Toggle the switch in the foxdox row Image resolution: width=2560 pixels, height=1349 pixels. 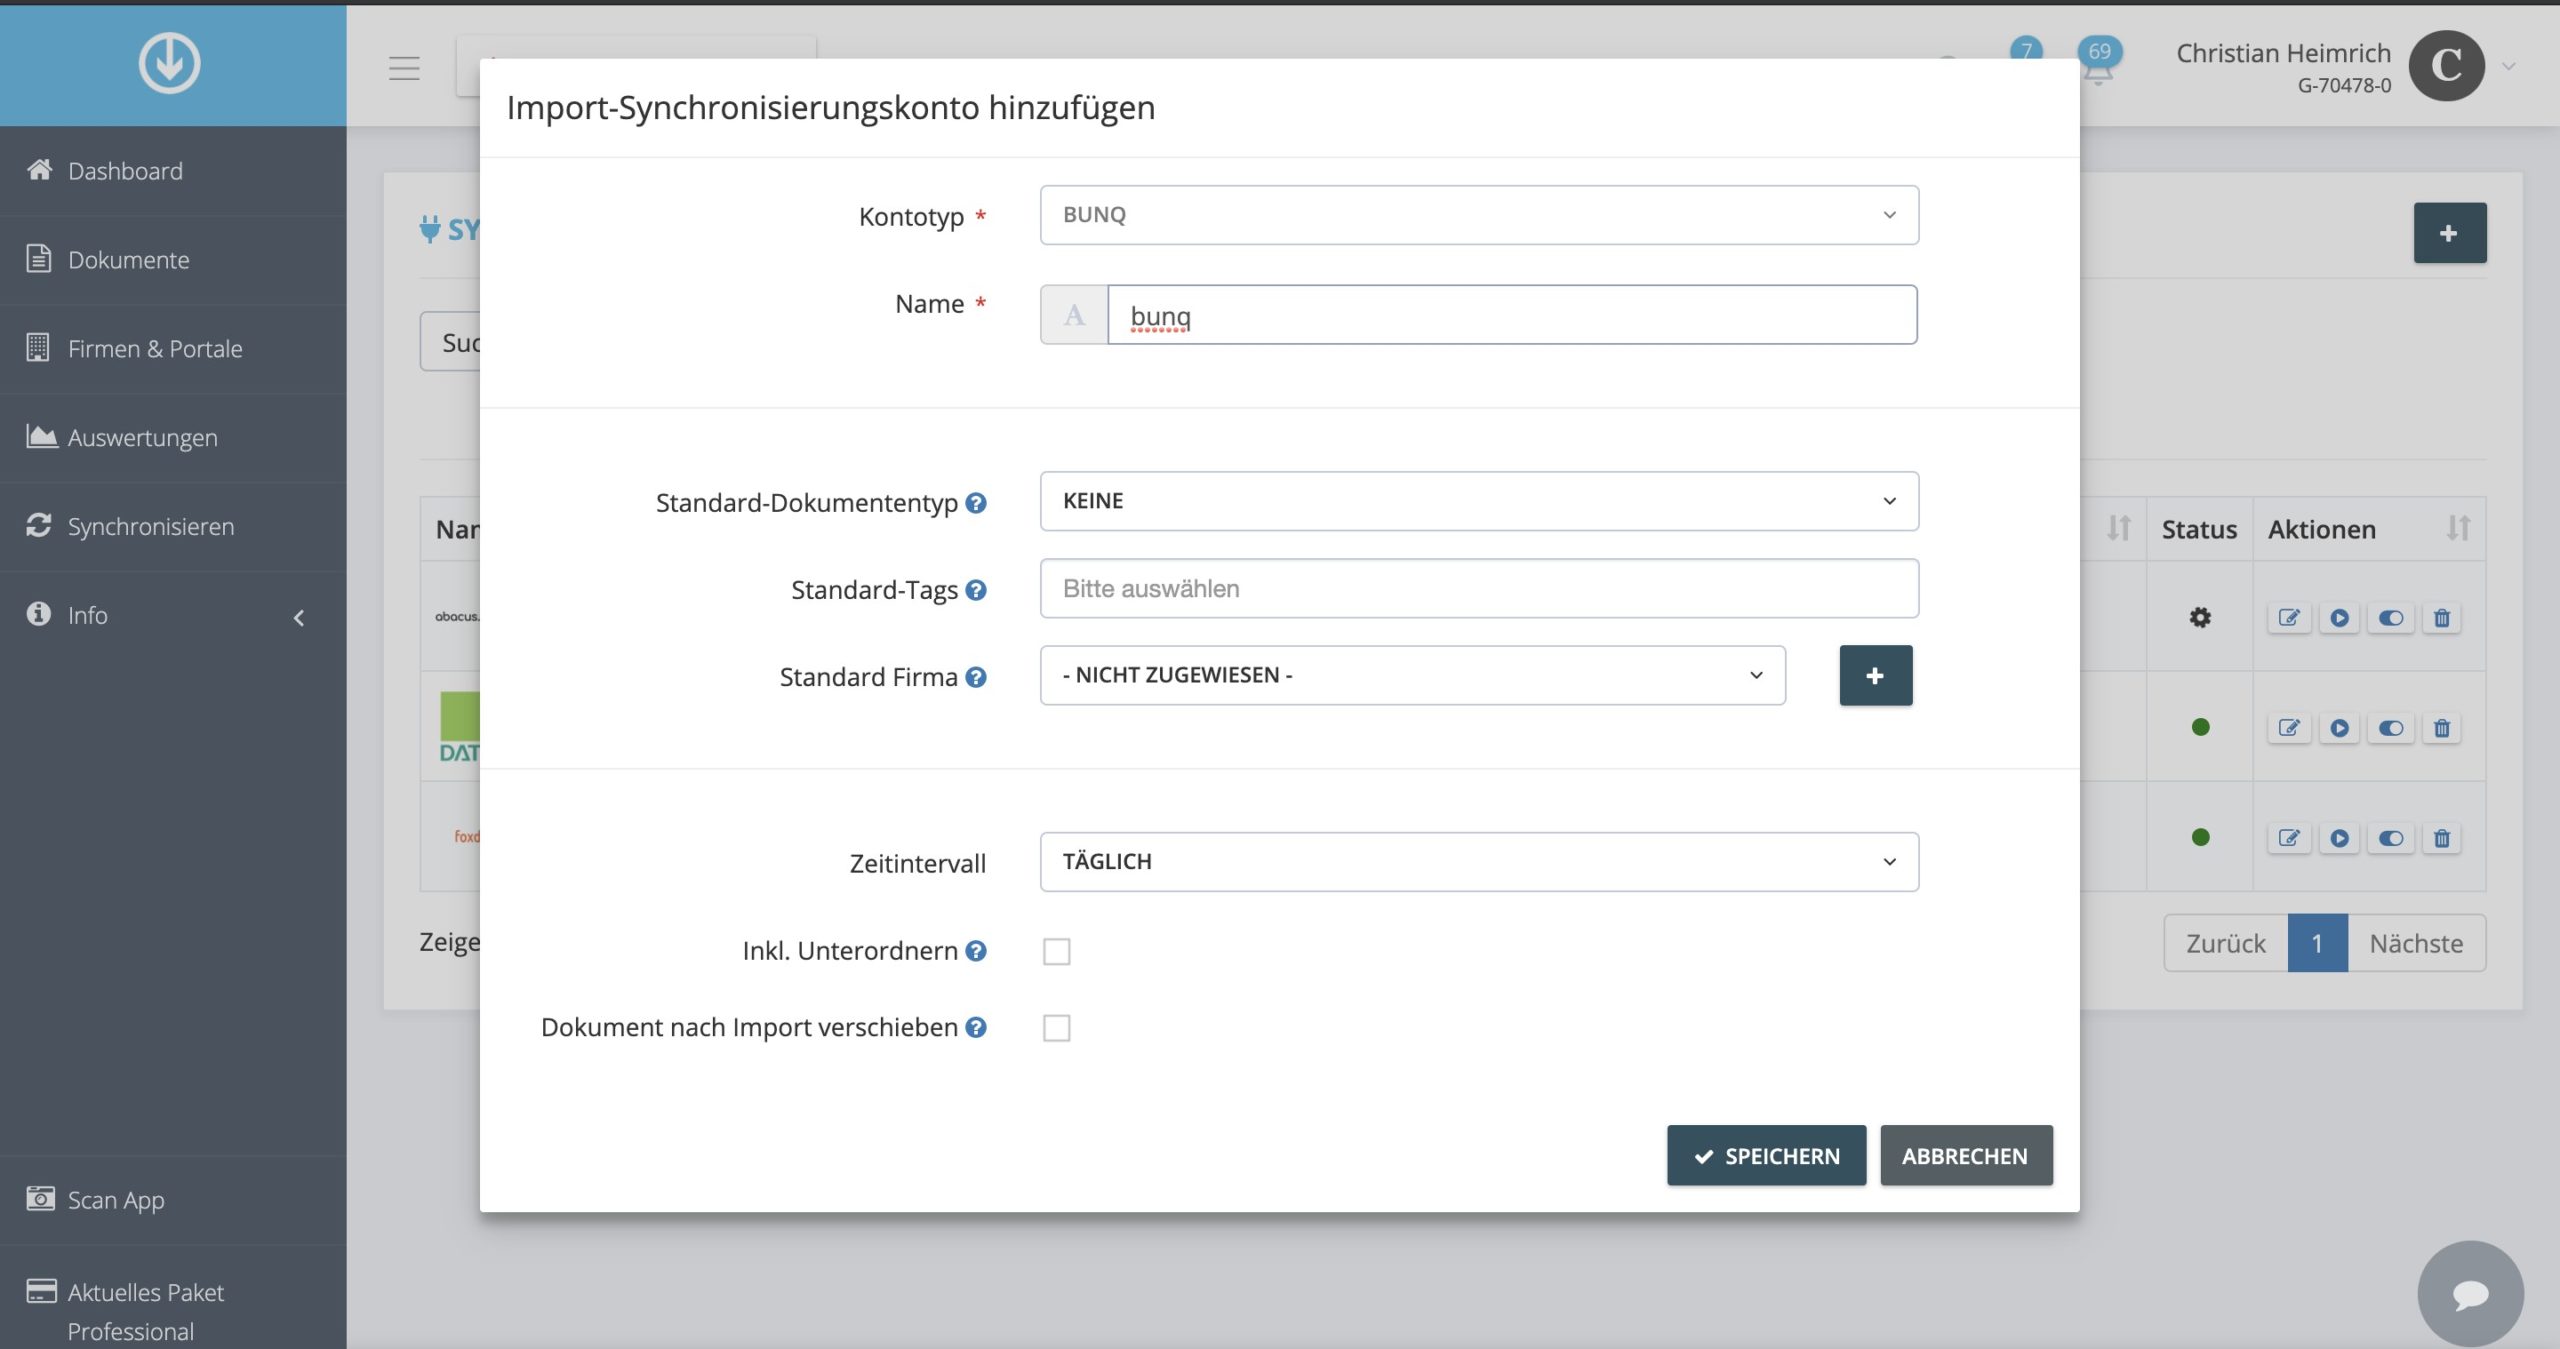coord(2391,838)
